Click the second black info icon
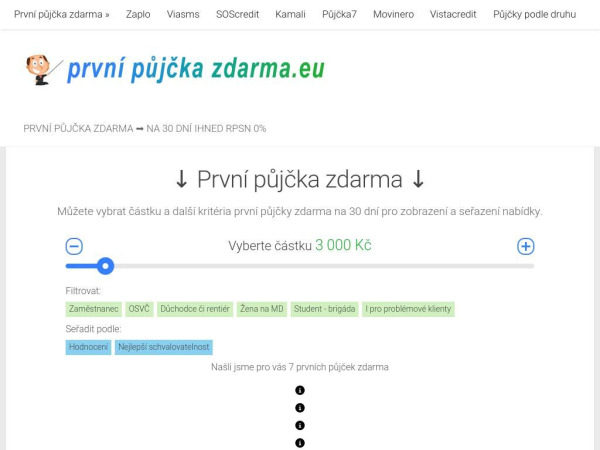Viewport: 600px width, 450px height. pos(300,408)
